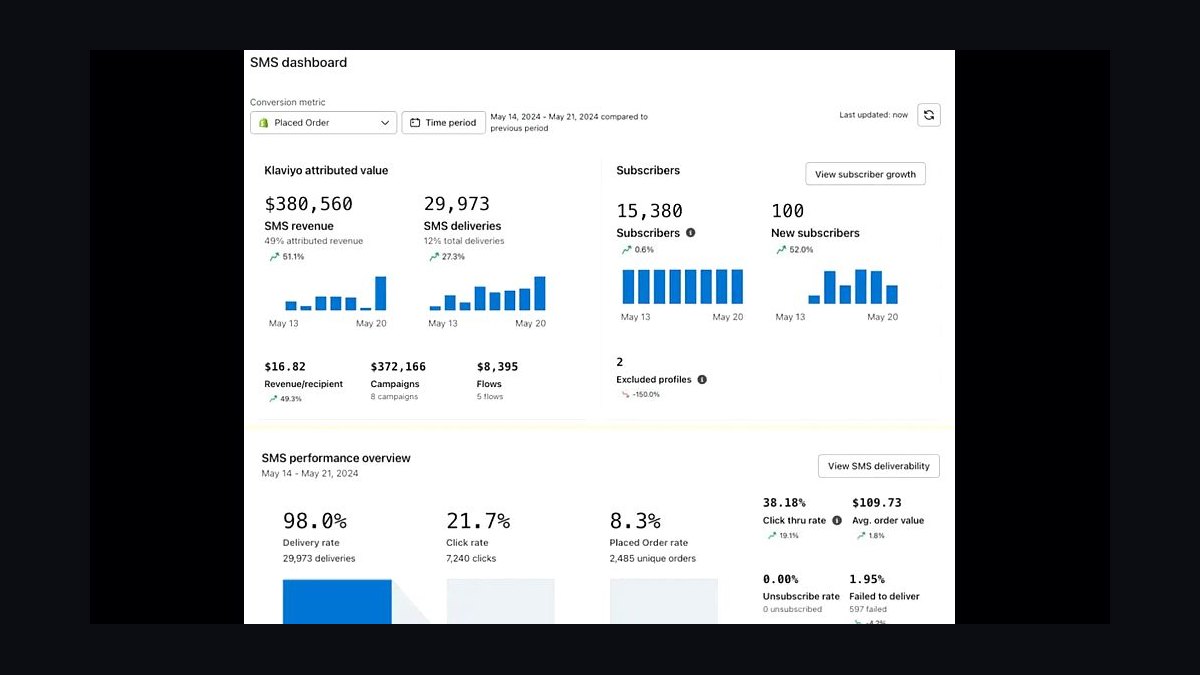Click the 1.95% Failed to deliver value

[867, 579]
